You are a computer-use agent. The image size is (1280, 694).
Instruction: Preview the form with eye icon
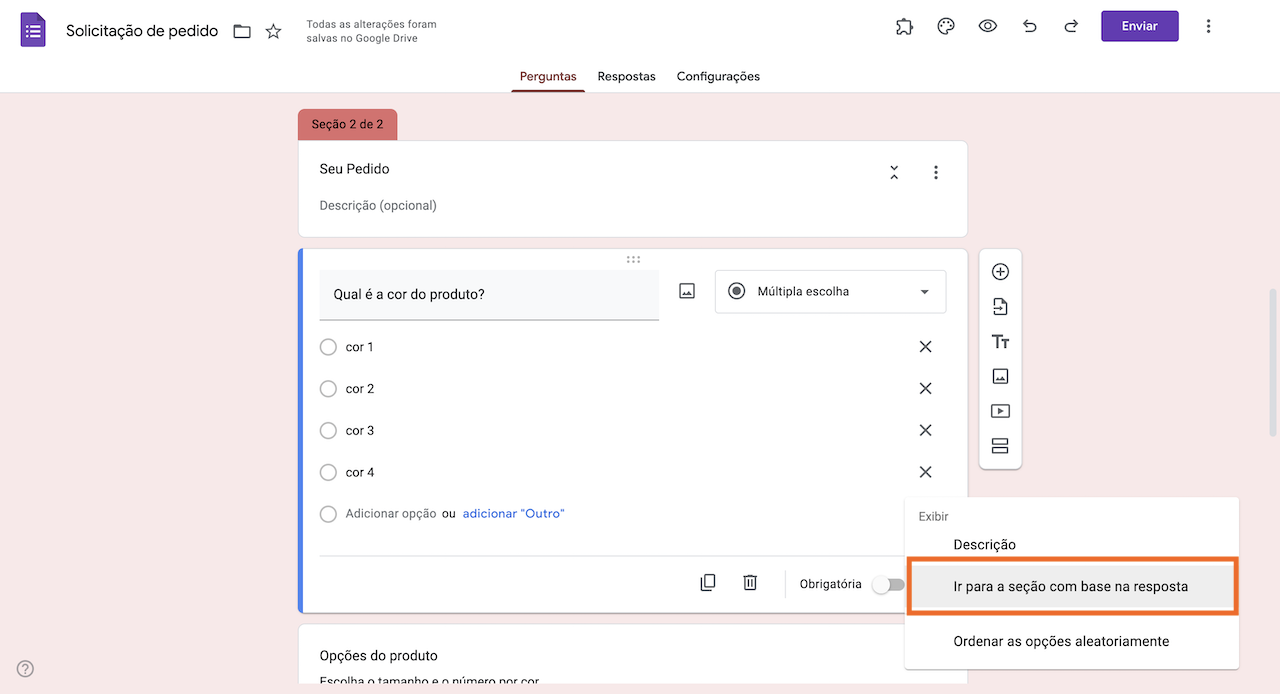coord(988,27)
